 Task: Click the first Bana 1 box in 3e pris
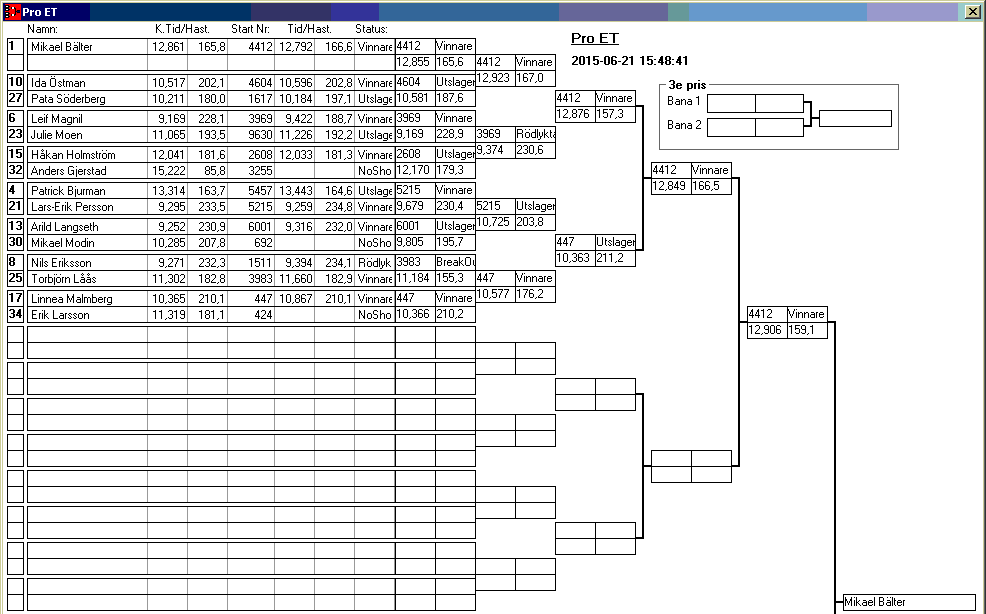tap(731, 104)
